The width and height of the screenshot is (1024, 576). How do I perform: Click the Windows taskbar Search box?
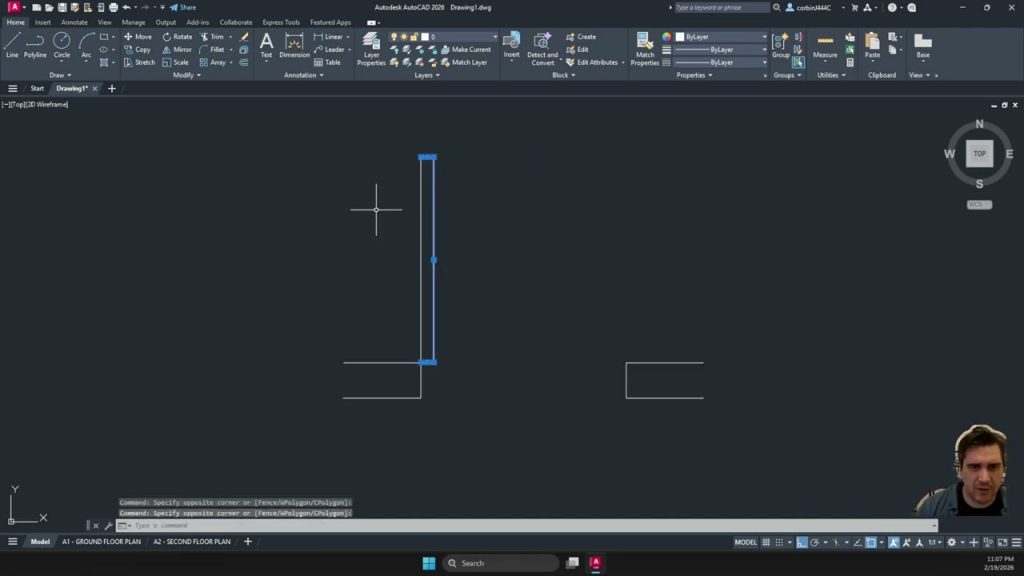click(x=500, y=563)
